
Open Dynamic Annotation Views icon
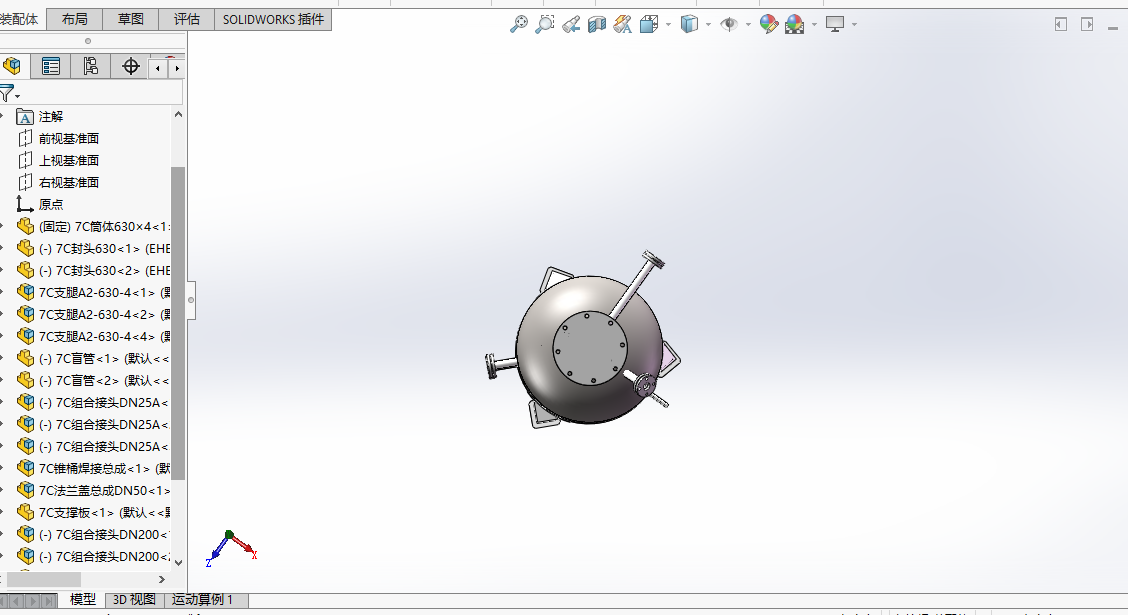point(623,24)
